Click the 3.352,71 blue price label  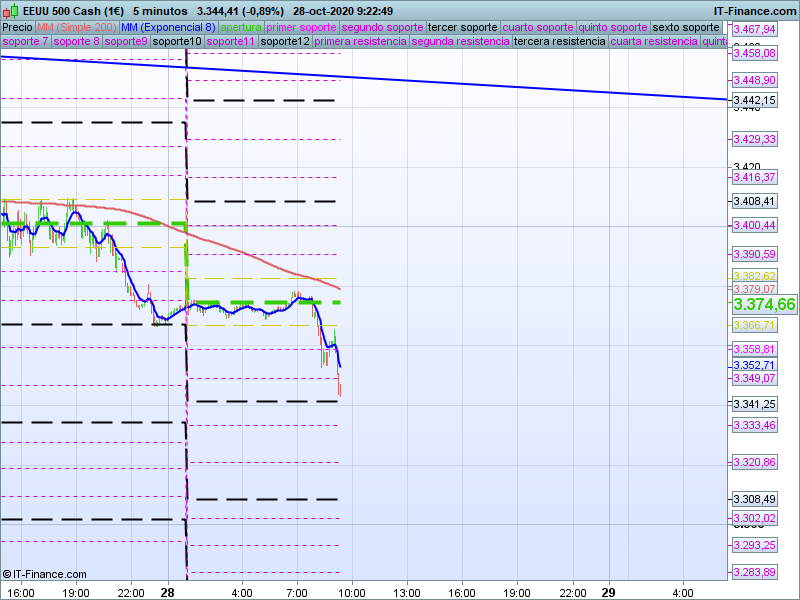(754, 365)
